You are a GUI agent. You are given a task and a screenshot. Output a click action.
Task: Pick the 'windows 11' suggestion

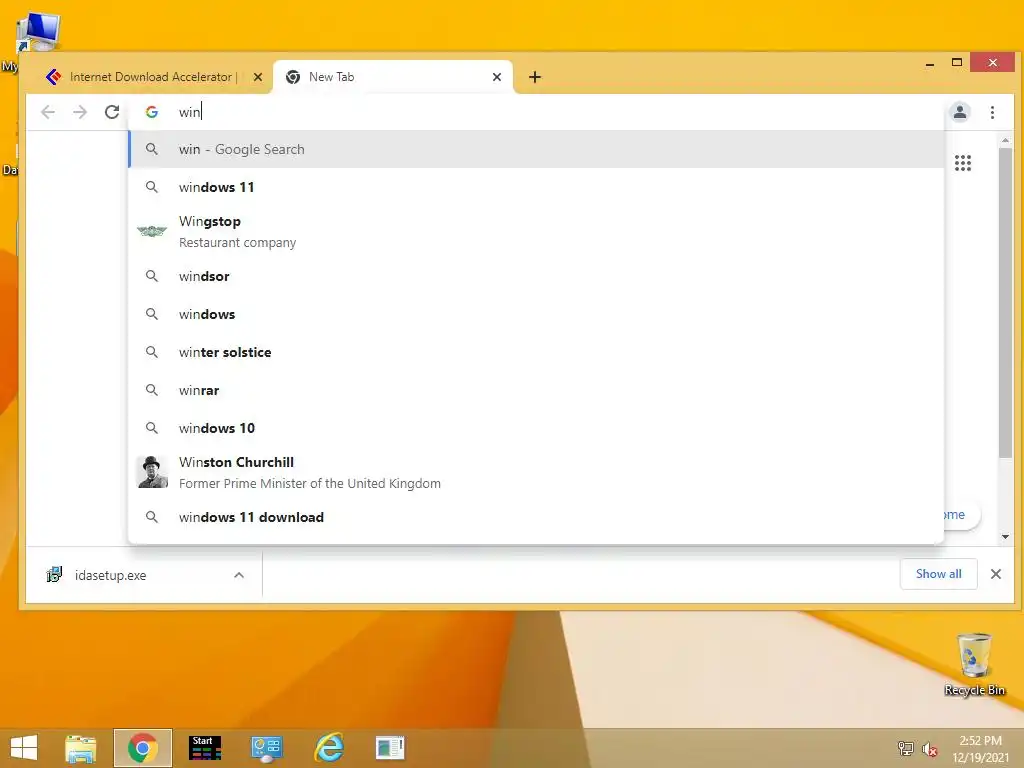pos(536,187)
